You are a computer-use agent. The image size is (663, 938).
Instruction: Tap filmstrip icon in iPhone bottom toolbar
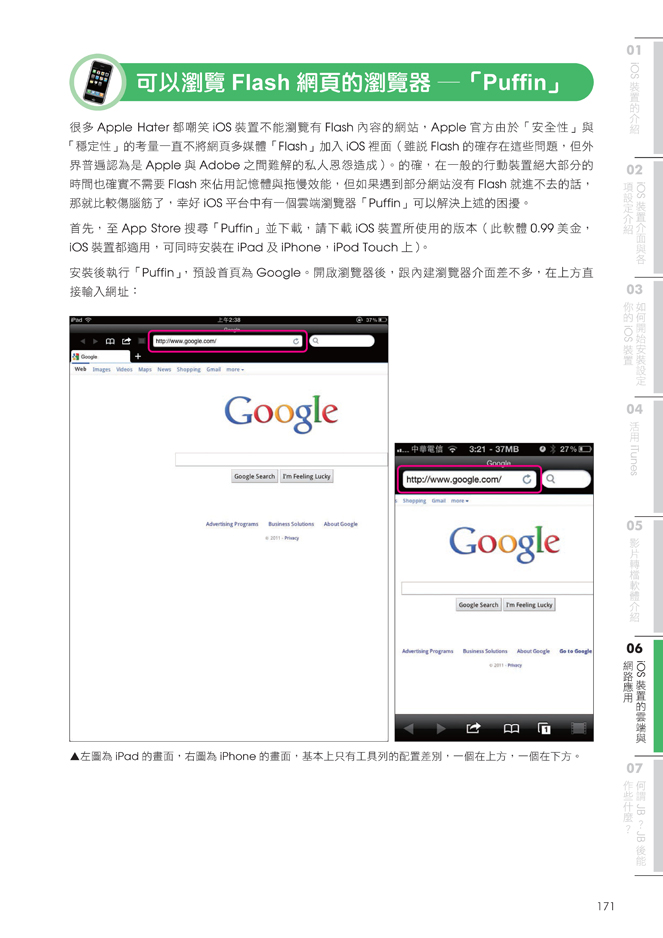coord(578,728)
